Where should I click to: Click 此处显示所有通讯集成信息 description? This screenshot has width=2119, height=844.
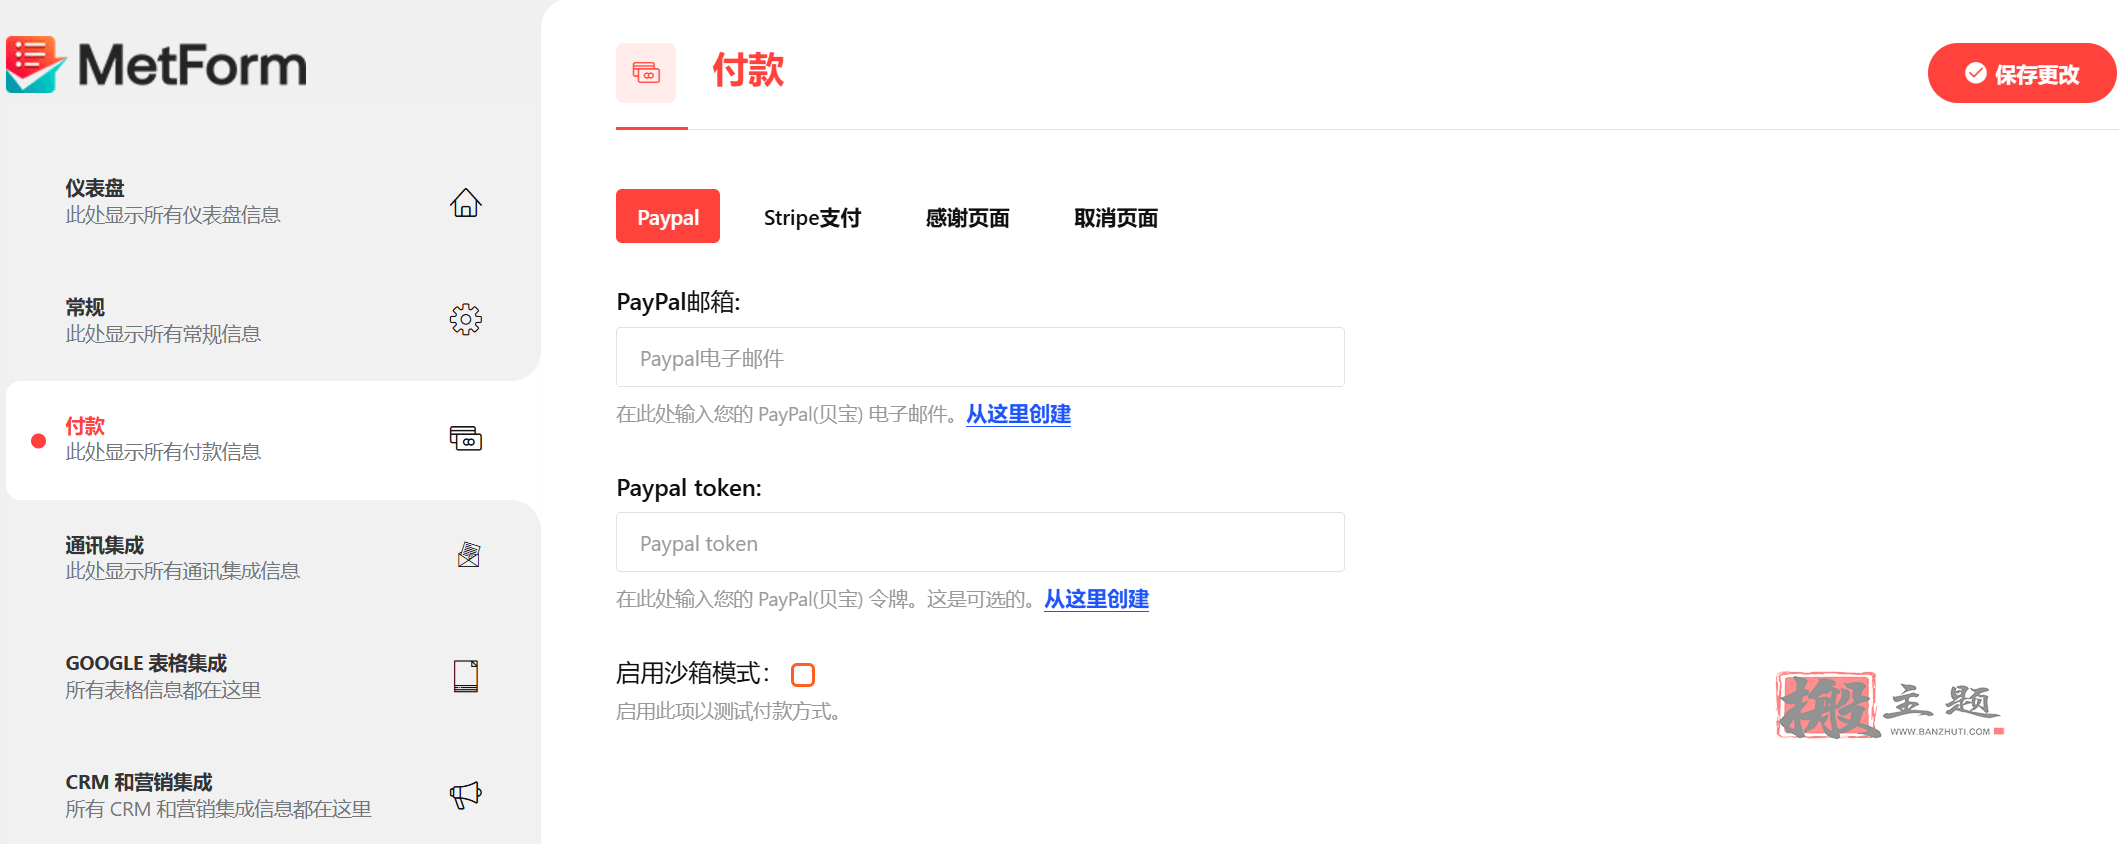183,571
